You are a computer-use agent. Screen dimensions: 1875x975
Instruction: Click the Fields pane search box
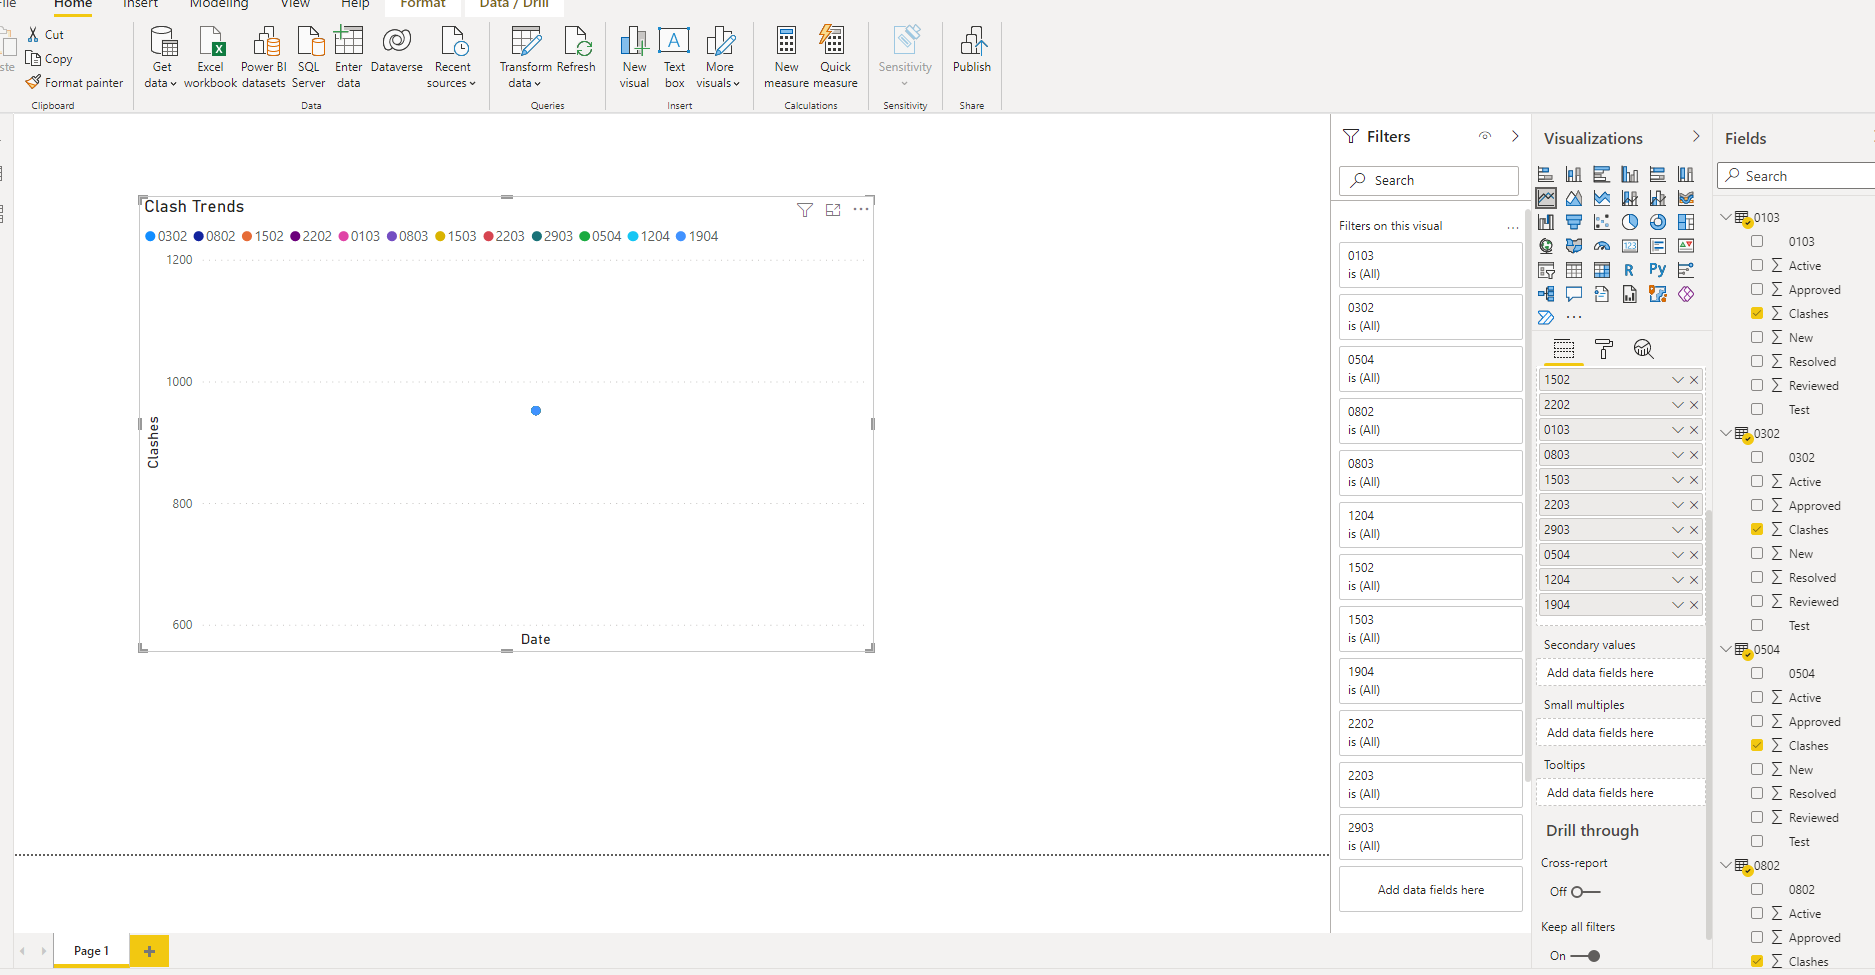point(1796,176)
